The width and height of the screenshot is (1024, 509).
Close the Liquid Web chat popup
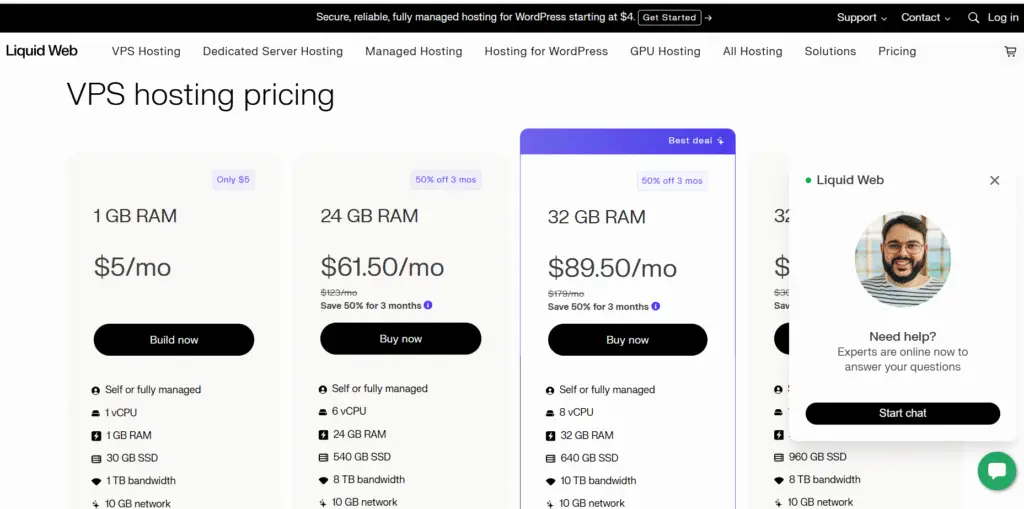[x=994, y=181]
